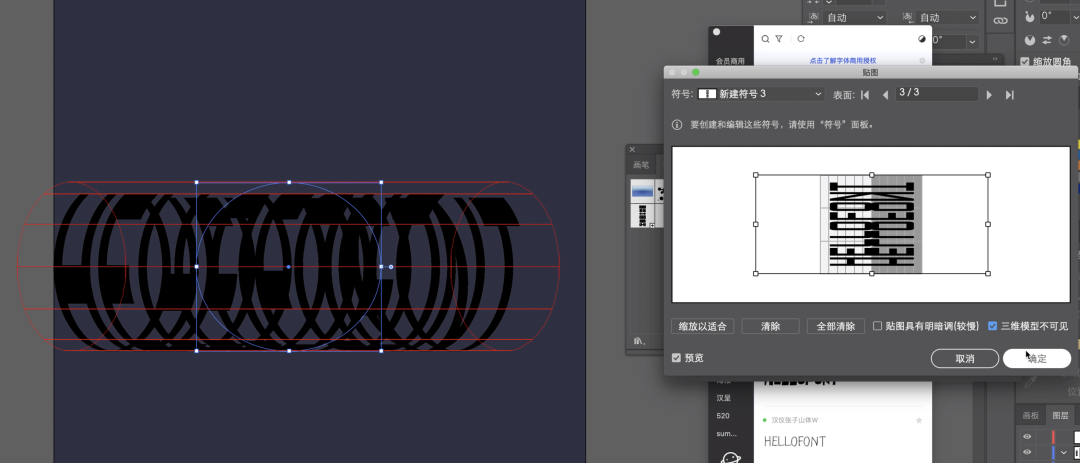Switch to the 画板 tab

(1029, 415)
